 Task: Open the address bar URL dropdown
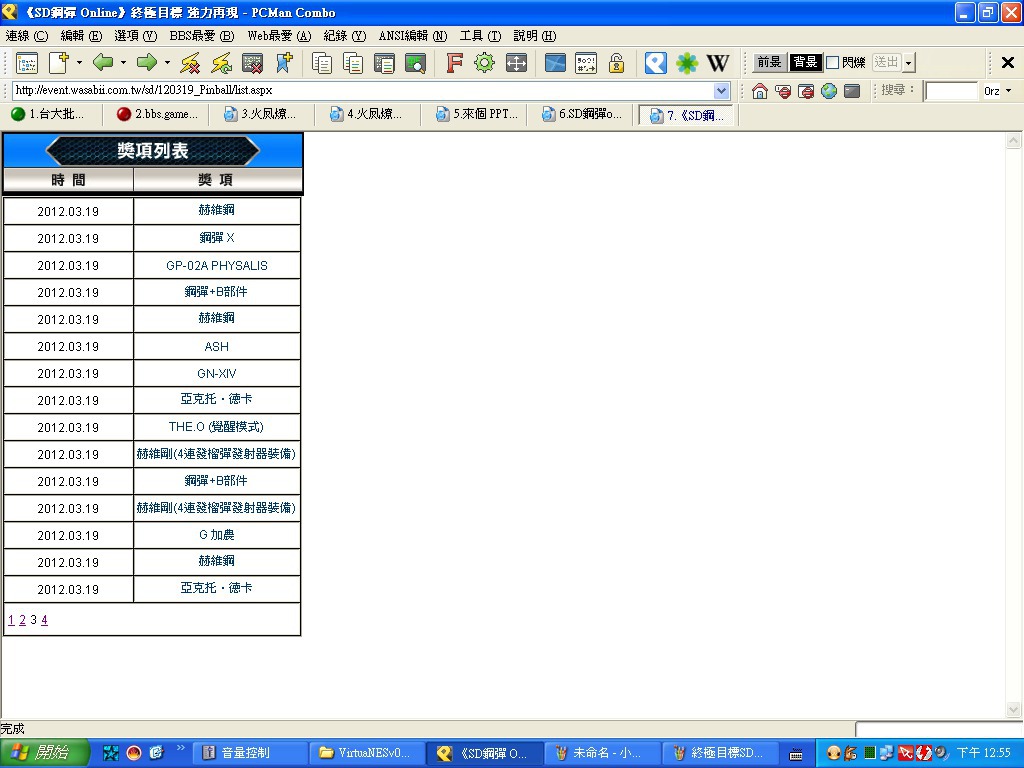coord(722,91)
